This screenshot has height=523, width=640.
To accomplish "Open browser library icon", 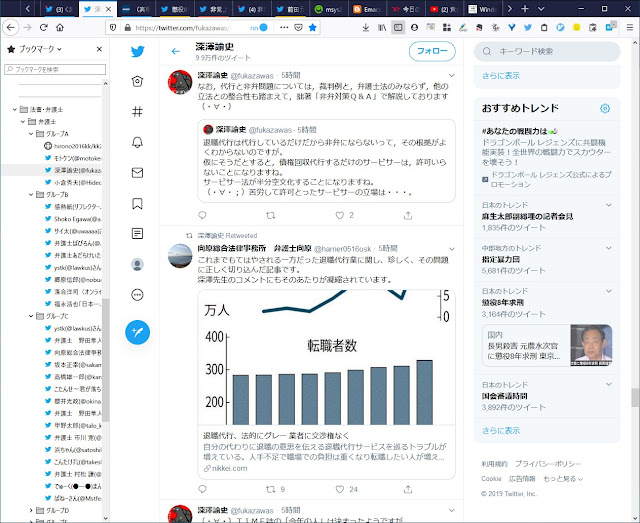I will coord(382,27).
